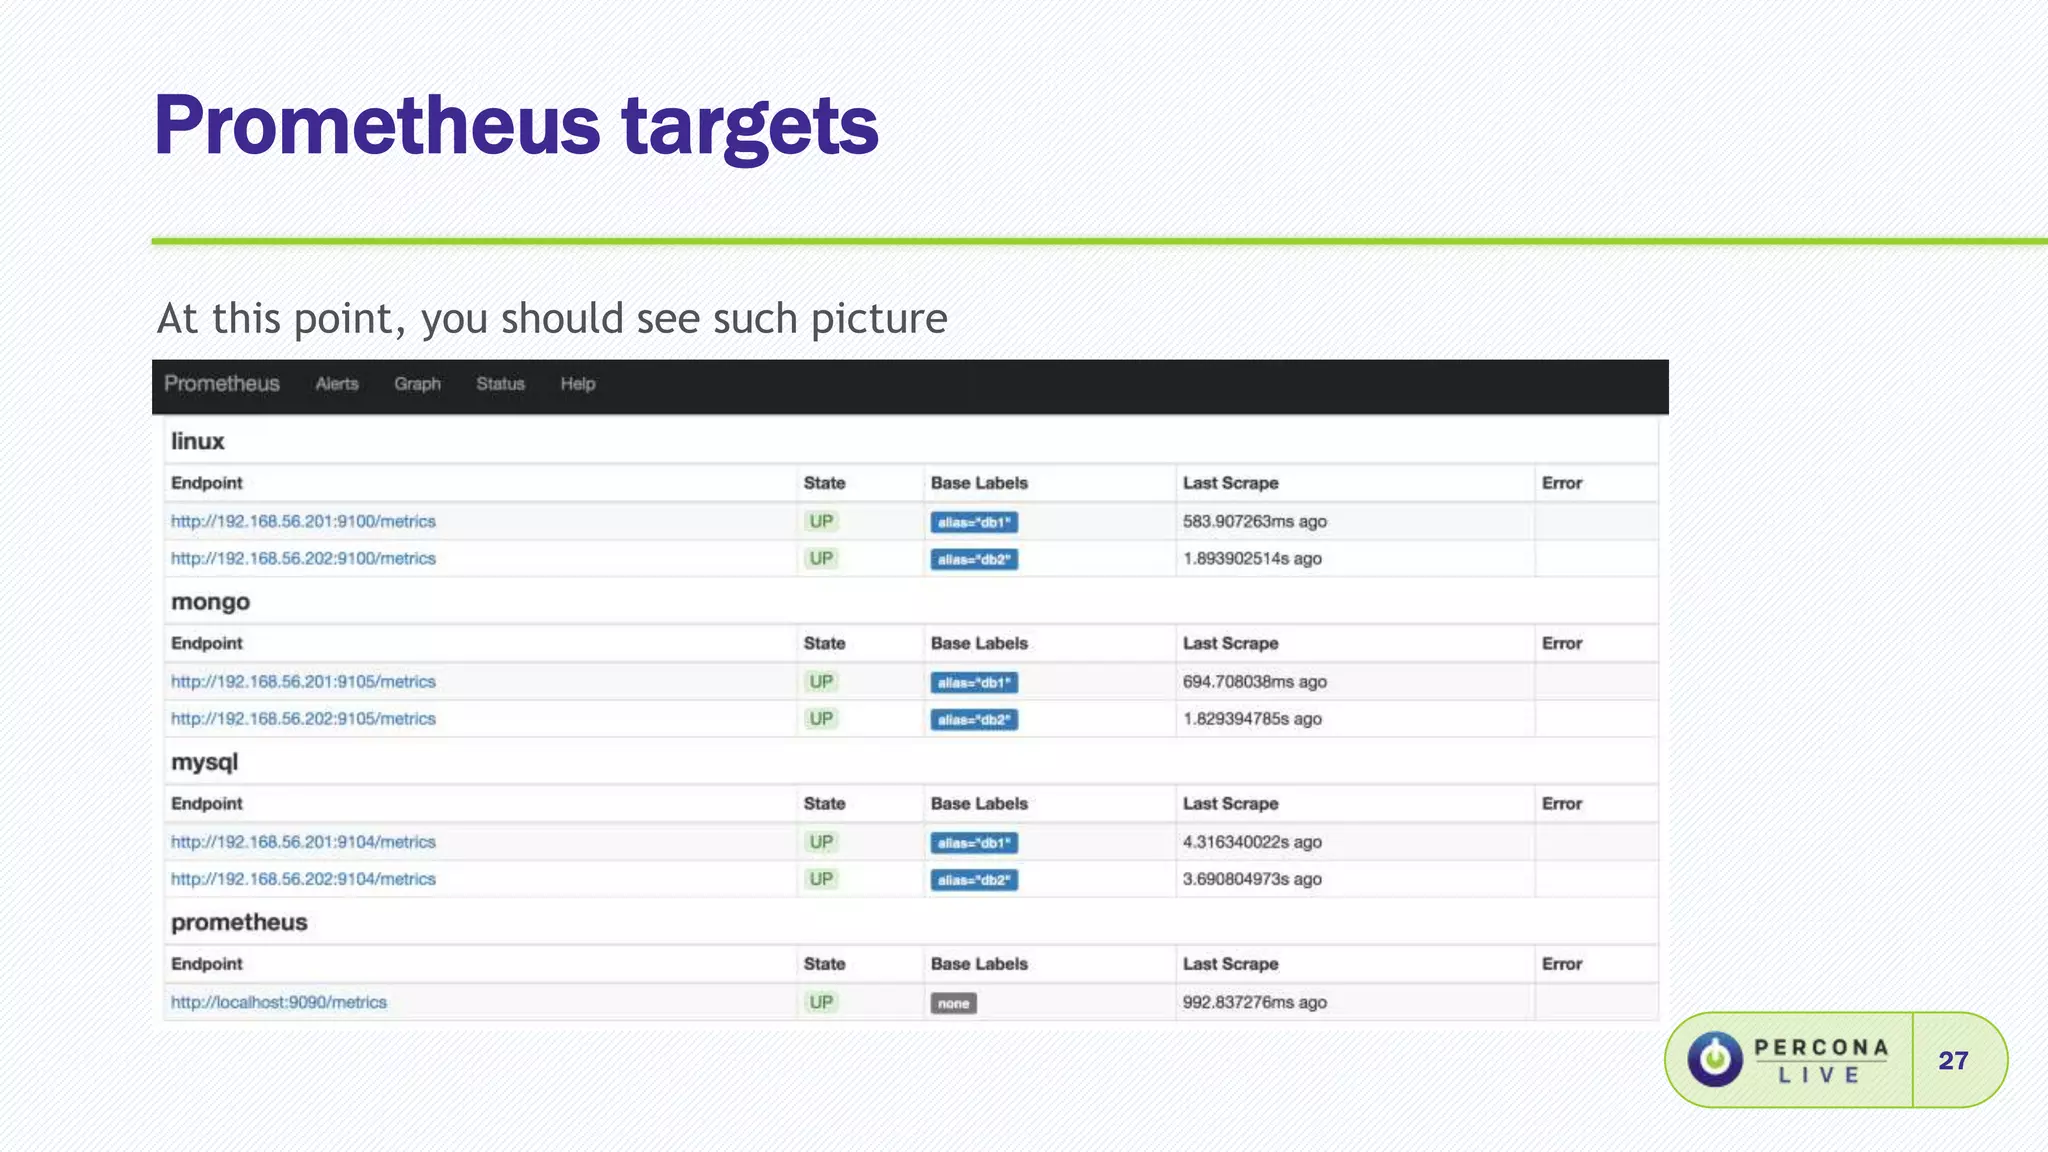Viewport: 2048px width, 1152px height.
Task: Click the gray none label badge
Action: pos(953,1003)
